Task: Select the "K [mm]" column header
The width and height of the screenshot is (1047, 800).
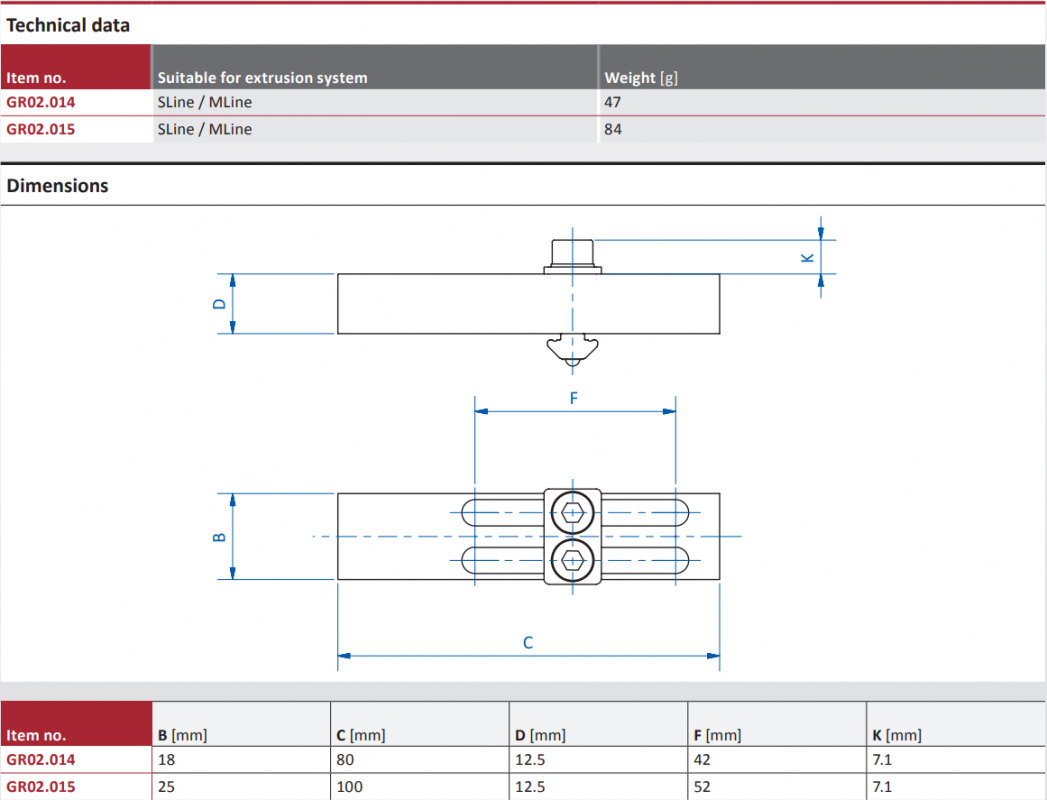Action: pyautogui.click(x=897, y=735)
